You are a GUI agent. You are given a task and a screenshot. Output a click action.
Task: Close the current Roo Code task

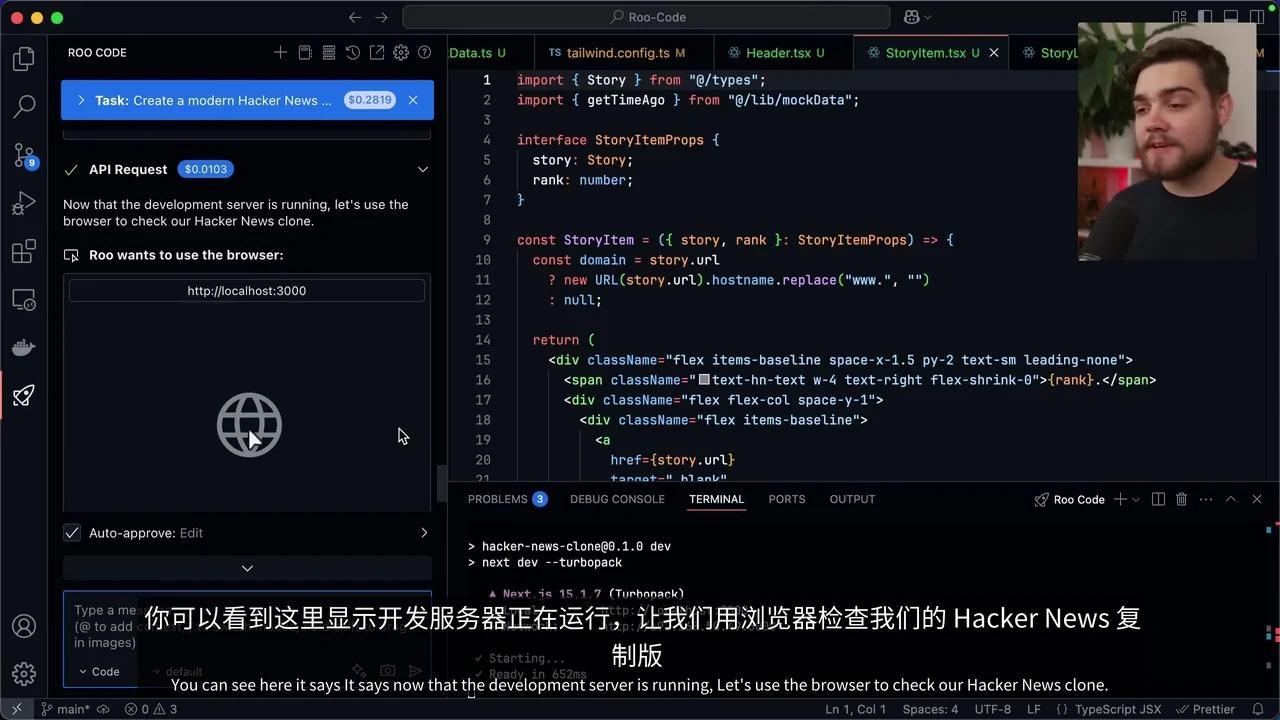coord(413,100)
